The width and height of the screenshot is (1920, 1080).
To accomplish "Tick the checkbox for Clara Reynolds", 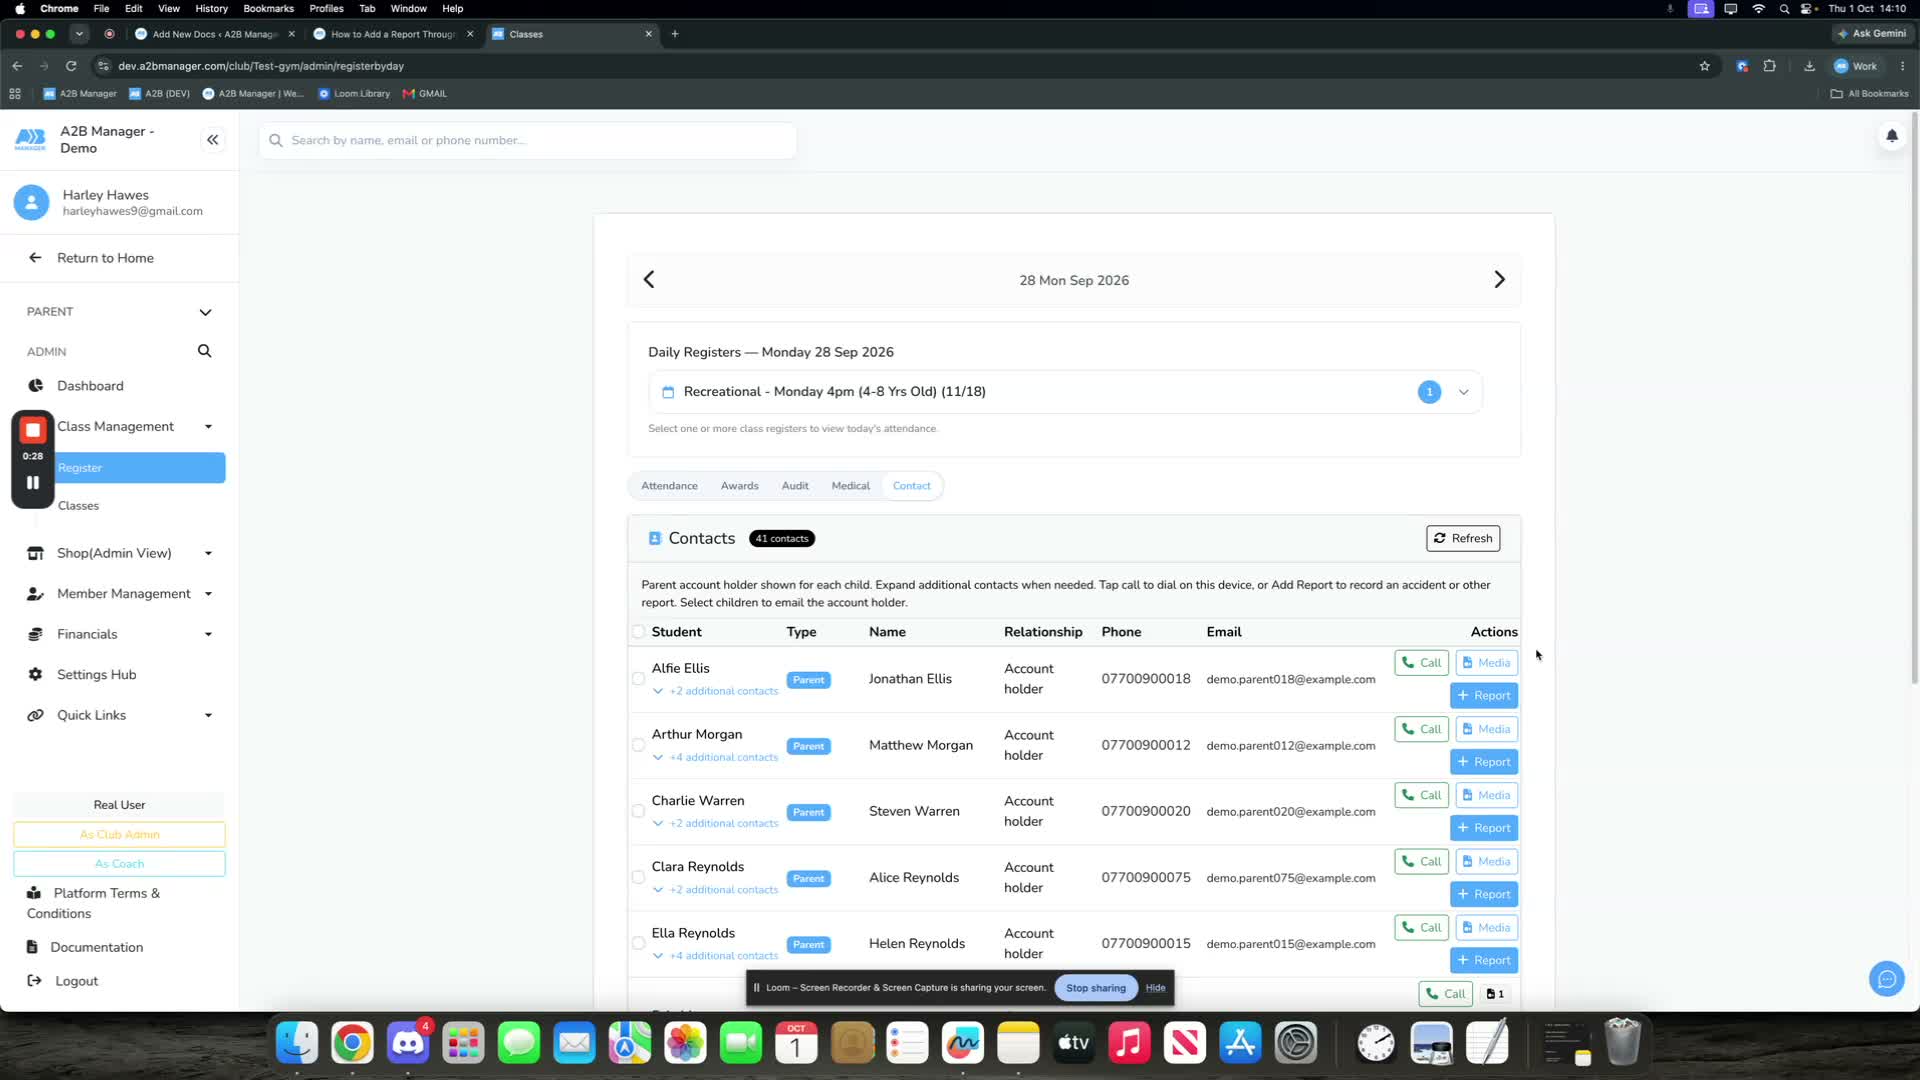I will click(638, 877).
